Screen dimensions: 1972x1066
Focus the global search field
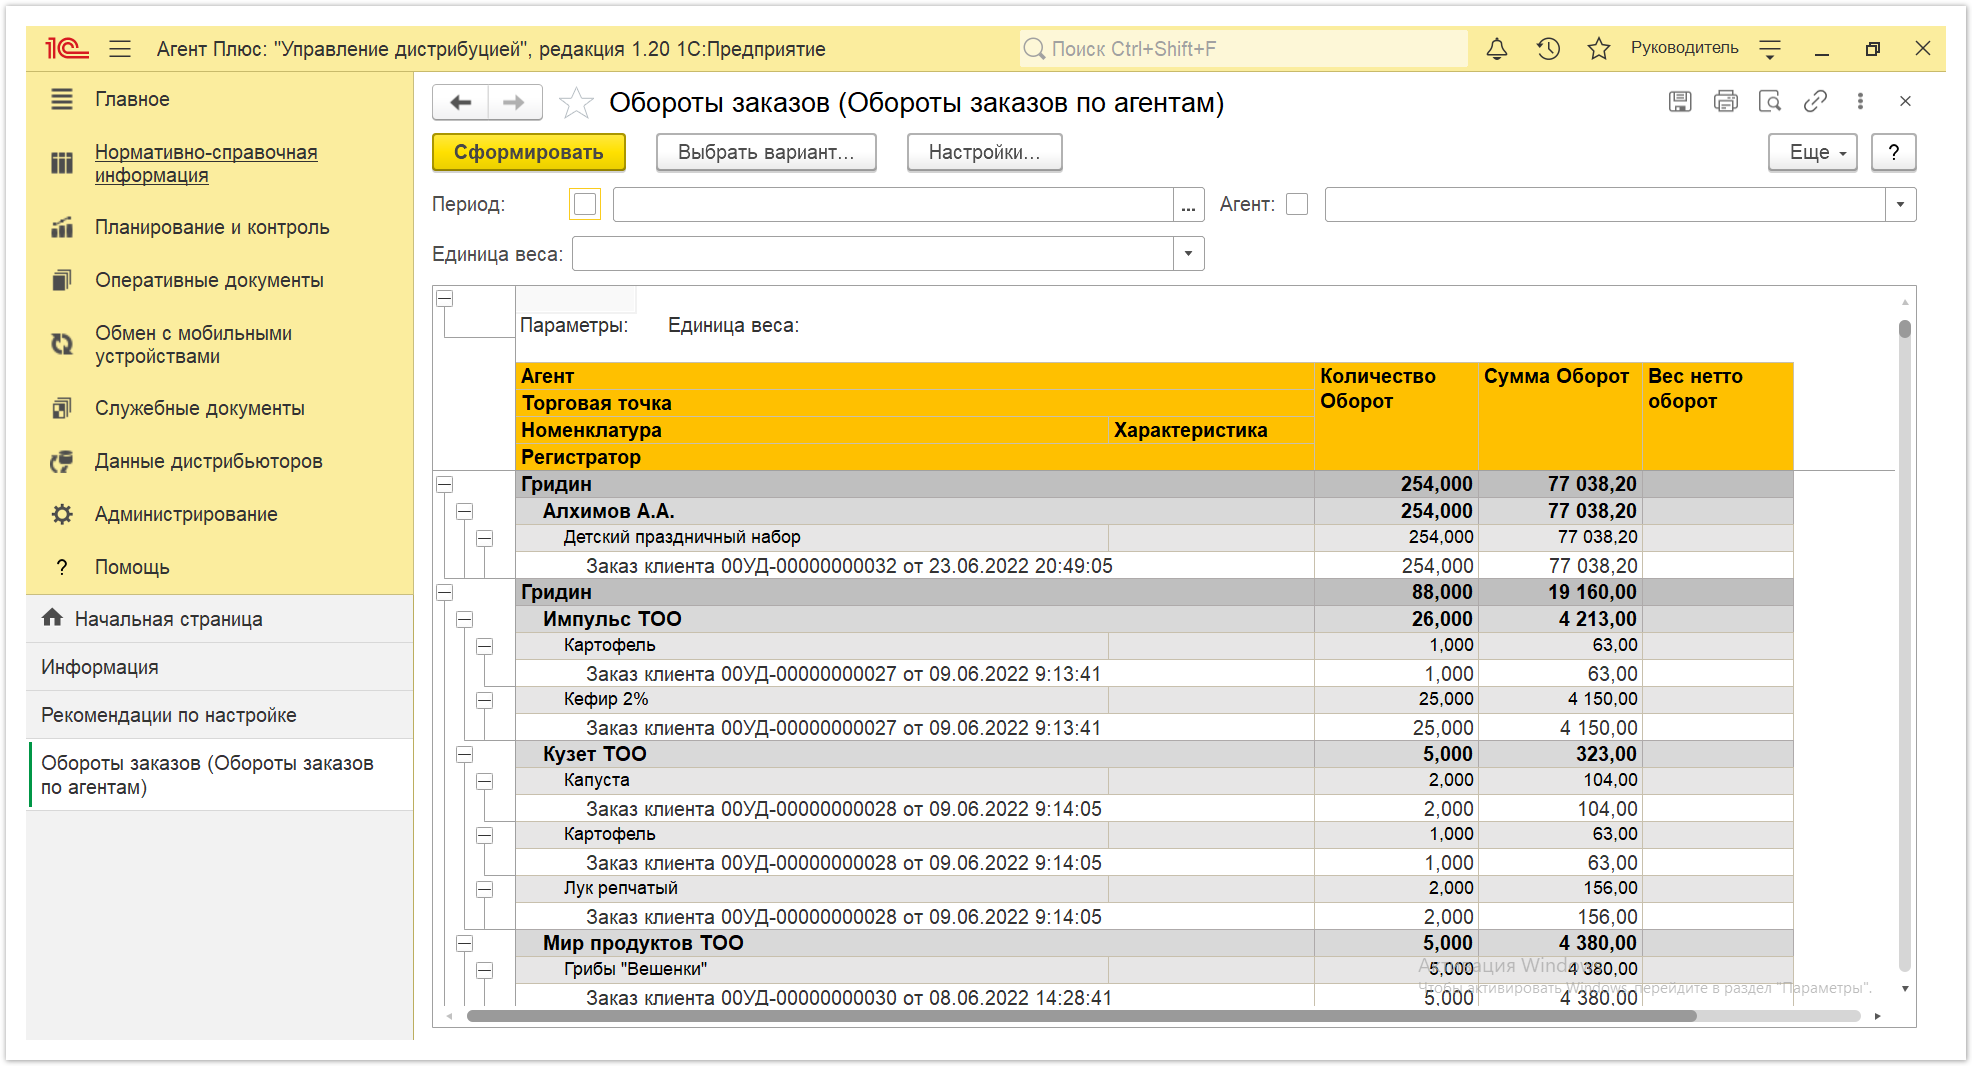pyautogui.click(x=1244, y=48)
